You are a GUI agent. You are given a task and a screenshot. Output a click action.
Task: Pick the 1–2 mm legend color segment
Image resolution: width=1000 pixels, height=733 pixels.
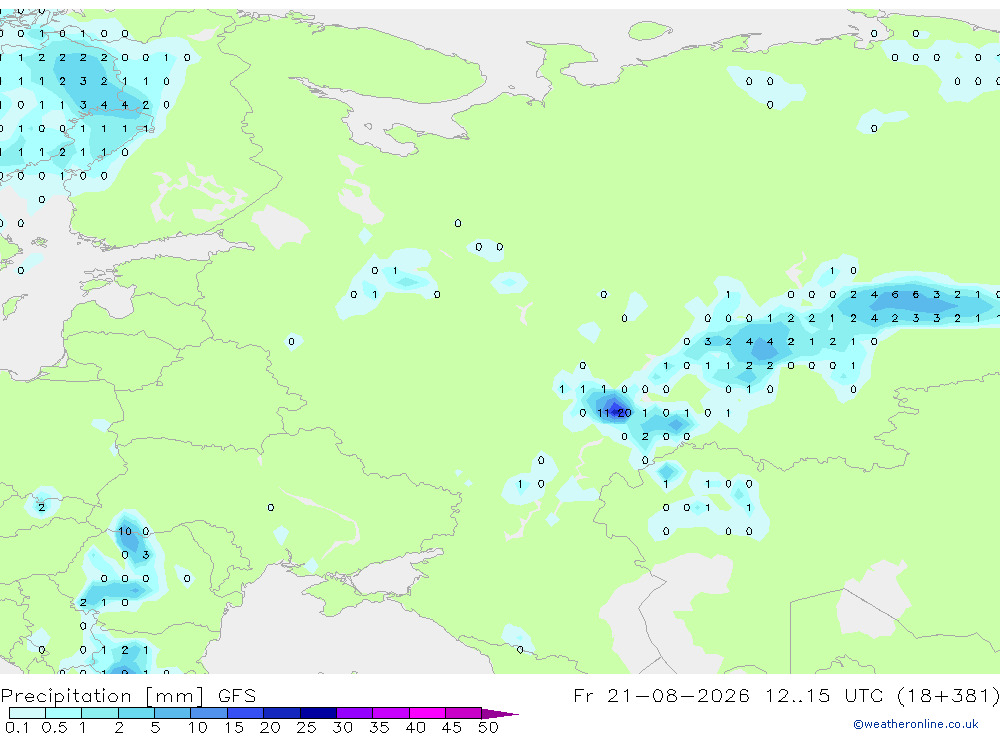coord(100,713)
